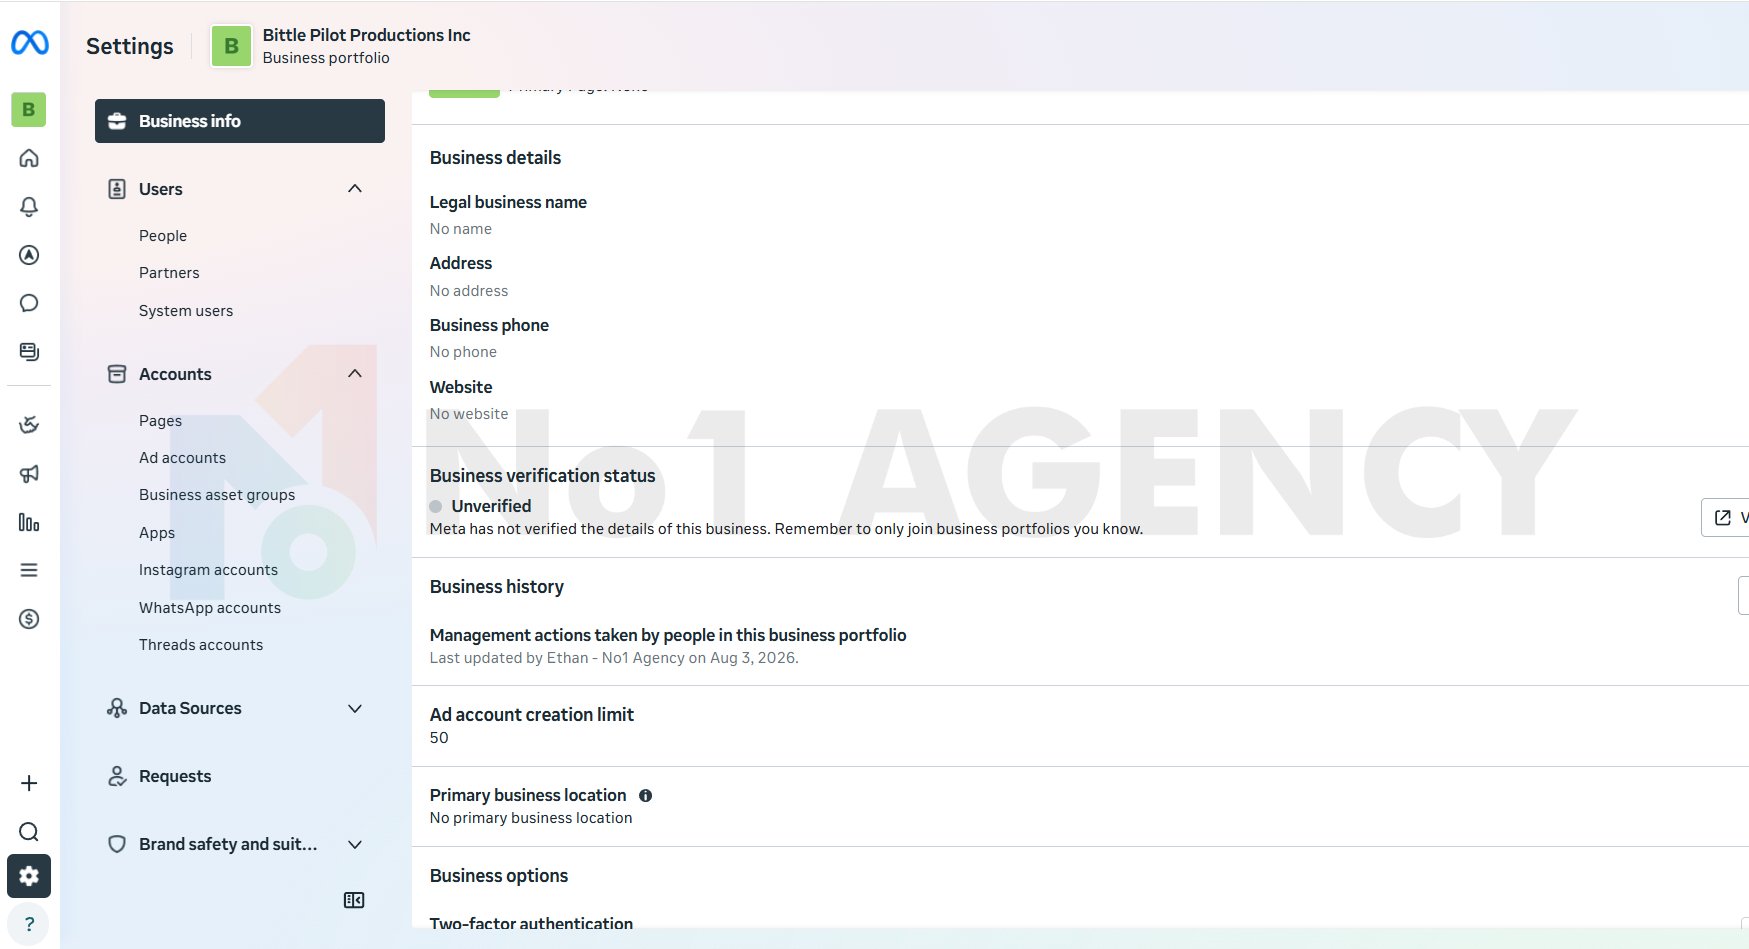
Task: Open the dollar coin billing icon
Action: [29, 619]
